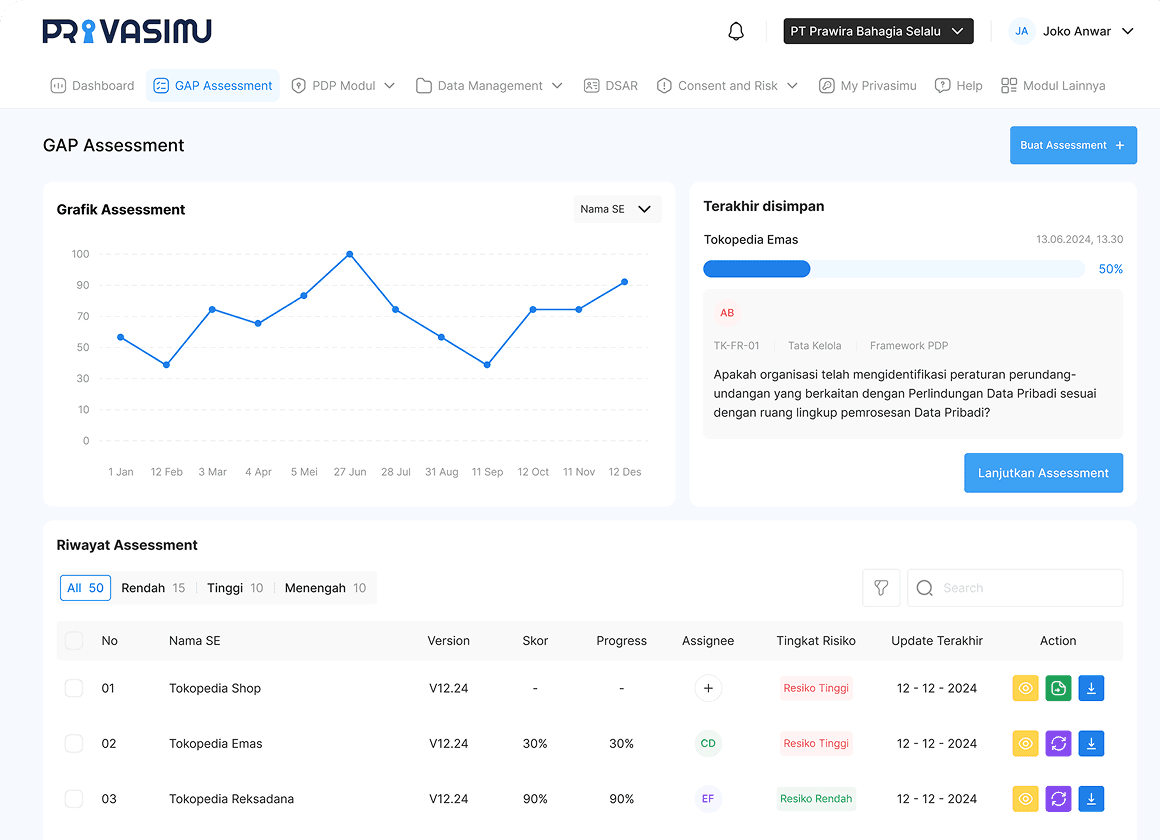
Task: Tick the checkbox for Tokopedia Reksadana
Action: tap(74, 798)
